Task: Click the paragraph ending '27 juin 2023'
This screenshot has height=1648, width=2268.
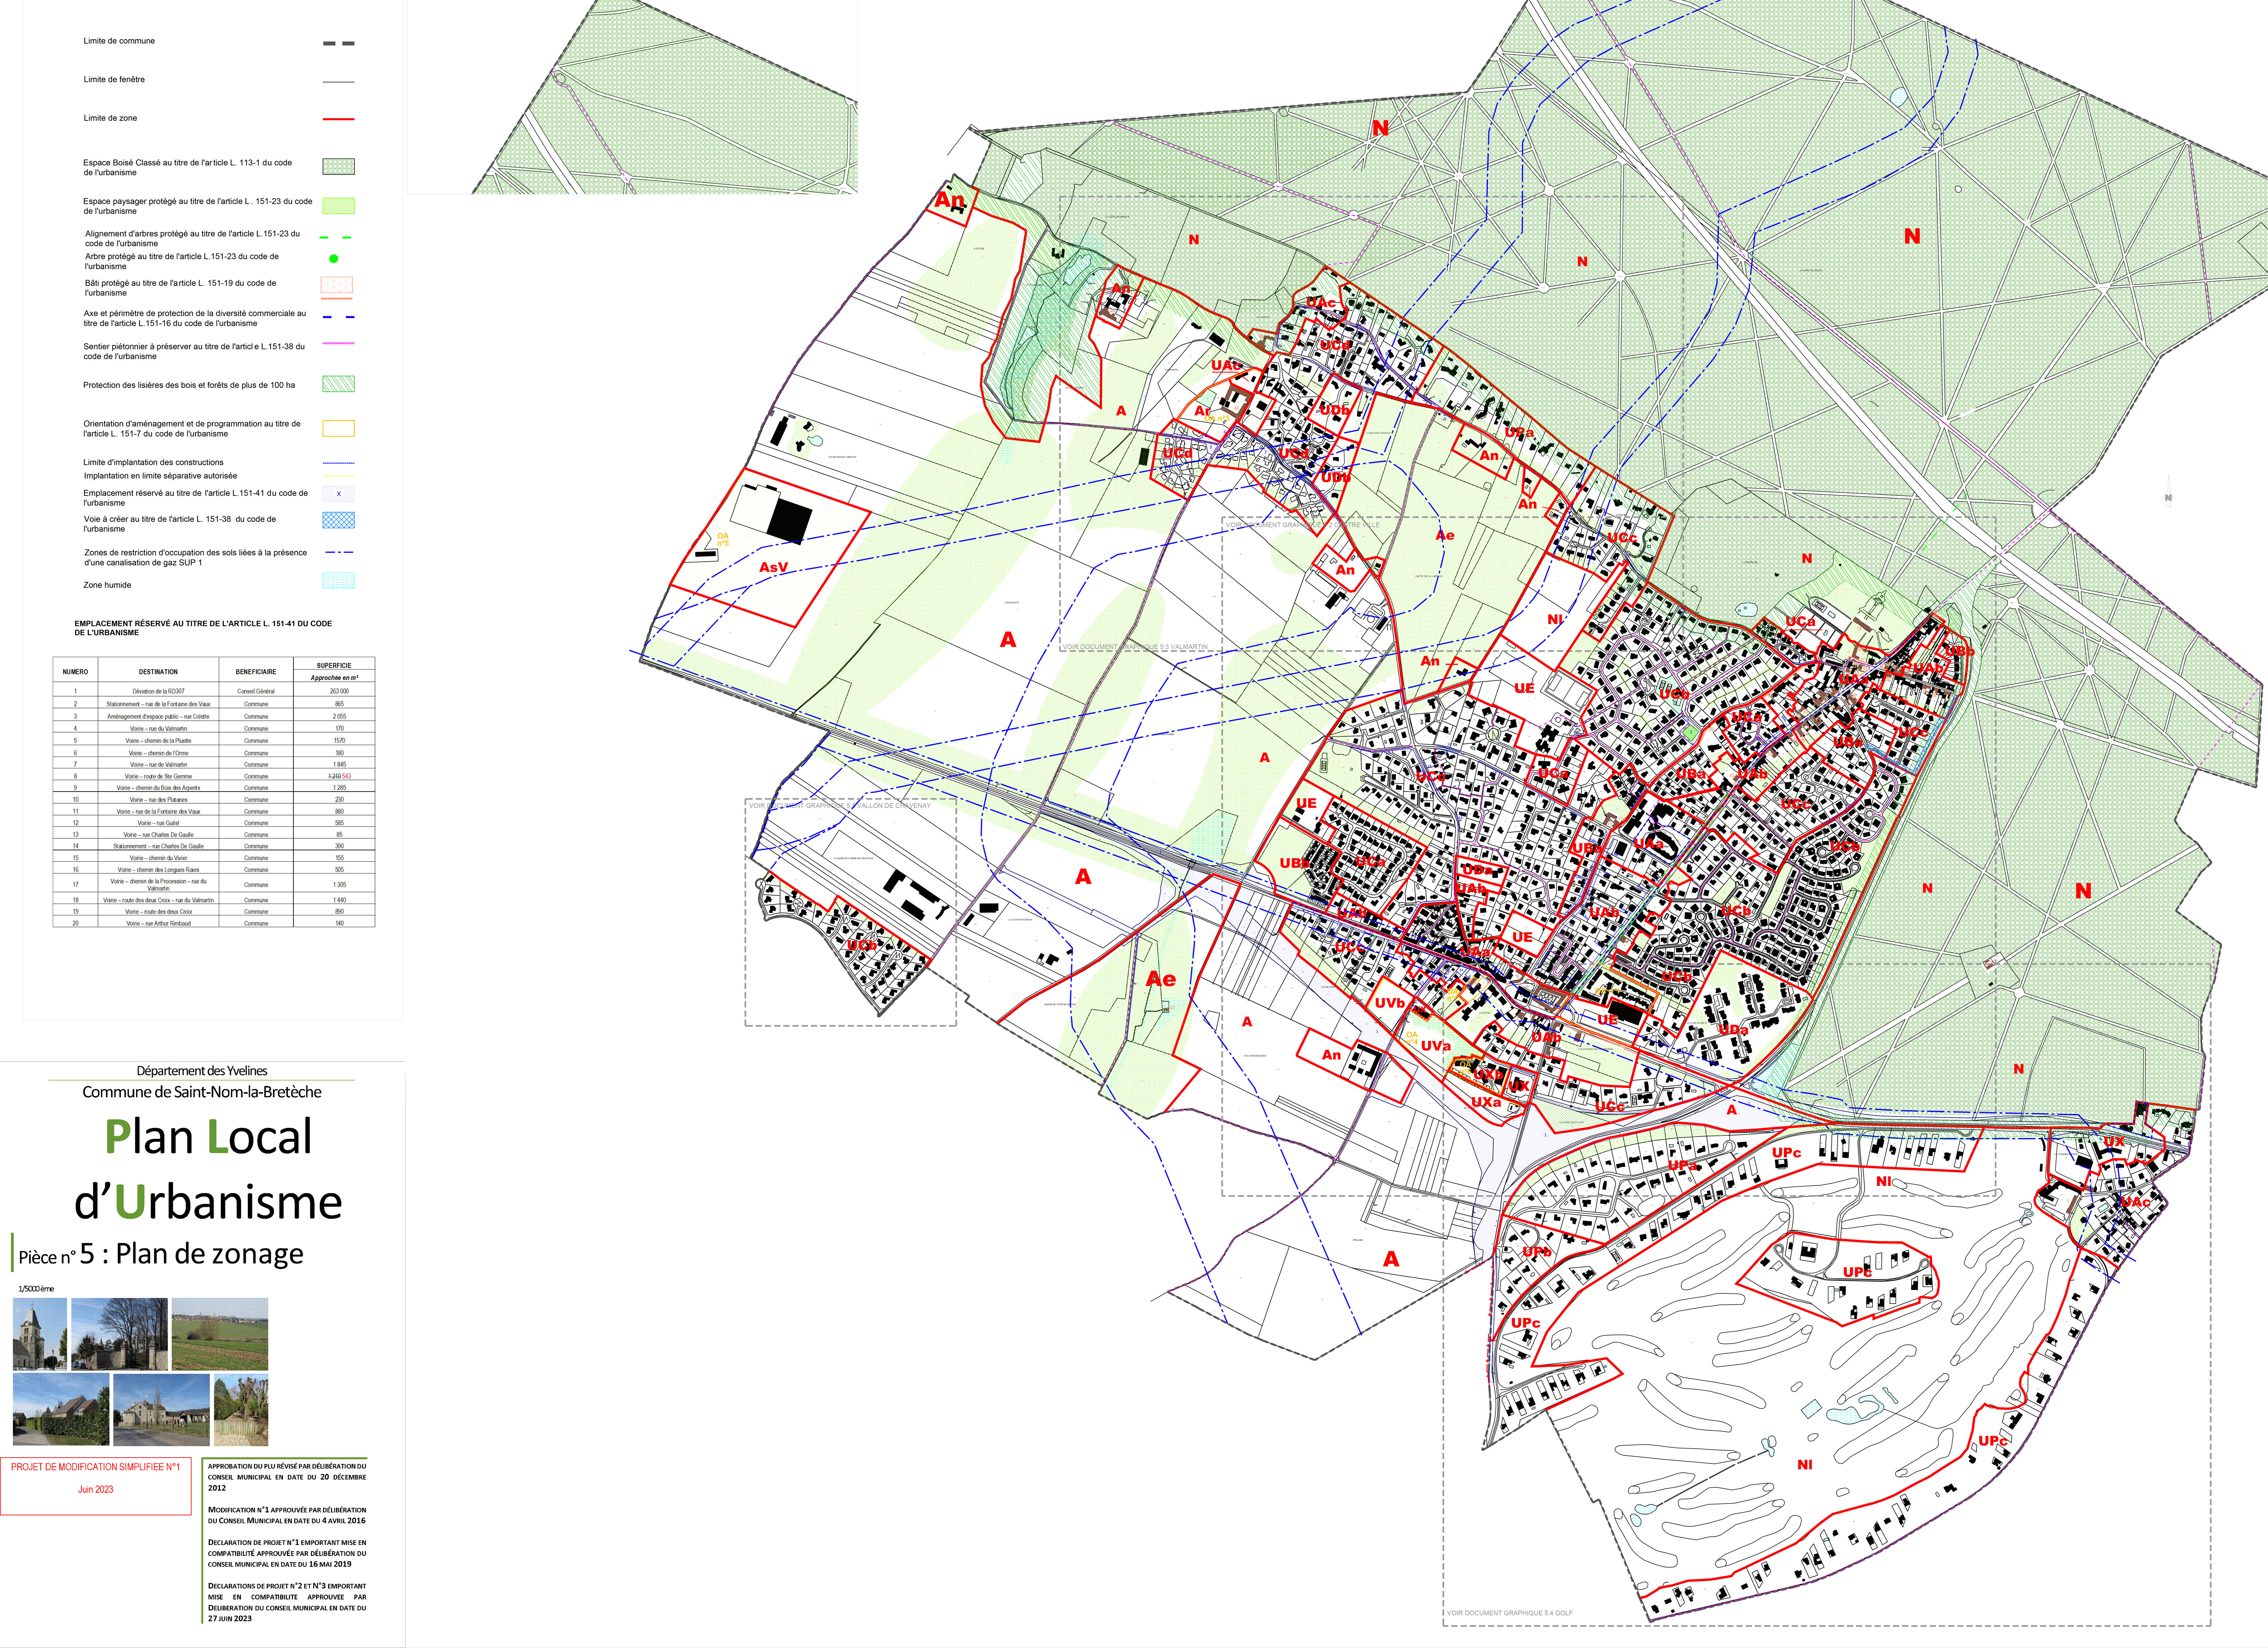Action: pos(287,1602)
